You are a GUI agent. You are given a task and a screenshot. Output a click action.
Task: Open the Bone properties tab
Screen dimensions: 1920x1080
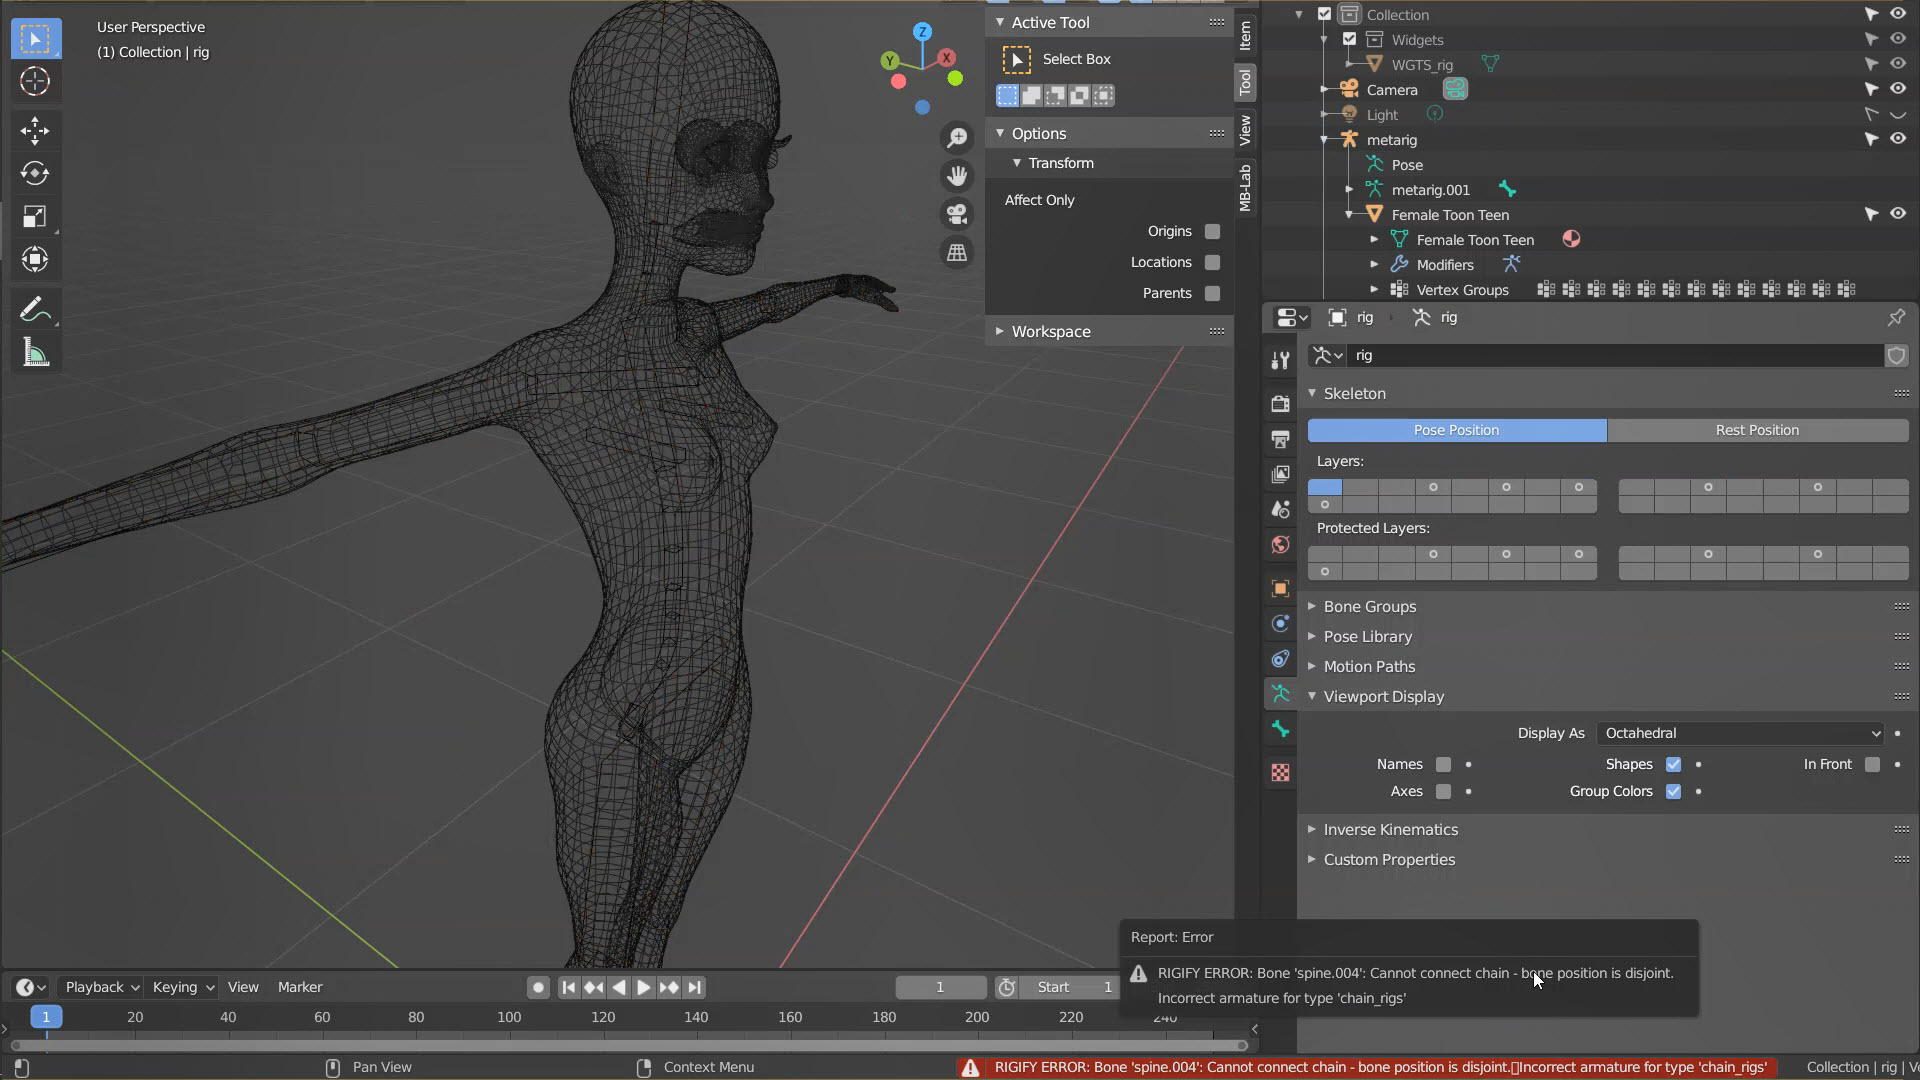[x=1280, y=729]
